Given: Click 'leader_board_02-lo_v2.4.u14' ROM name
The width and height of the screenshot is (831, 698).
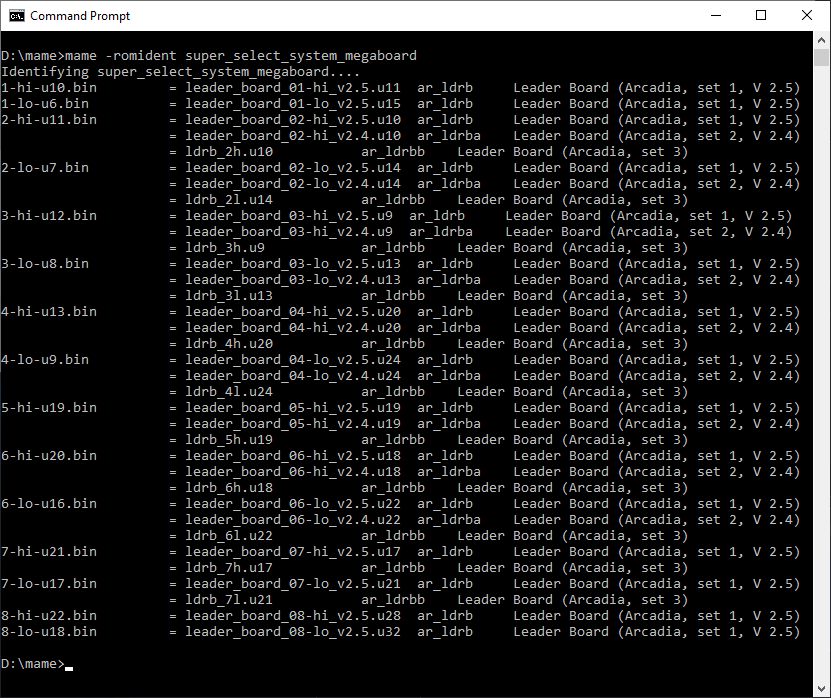Looking at the screenshot, I should pyautogui.click(x=293, y=183).
